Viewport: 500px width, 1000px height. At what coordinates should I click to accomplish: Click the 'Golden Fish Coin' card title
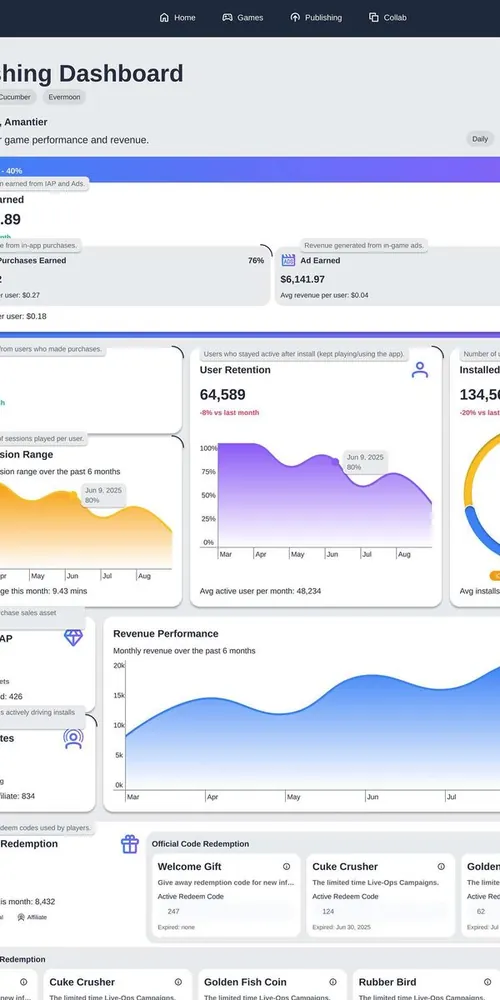point(246,982)
